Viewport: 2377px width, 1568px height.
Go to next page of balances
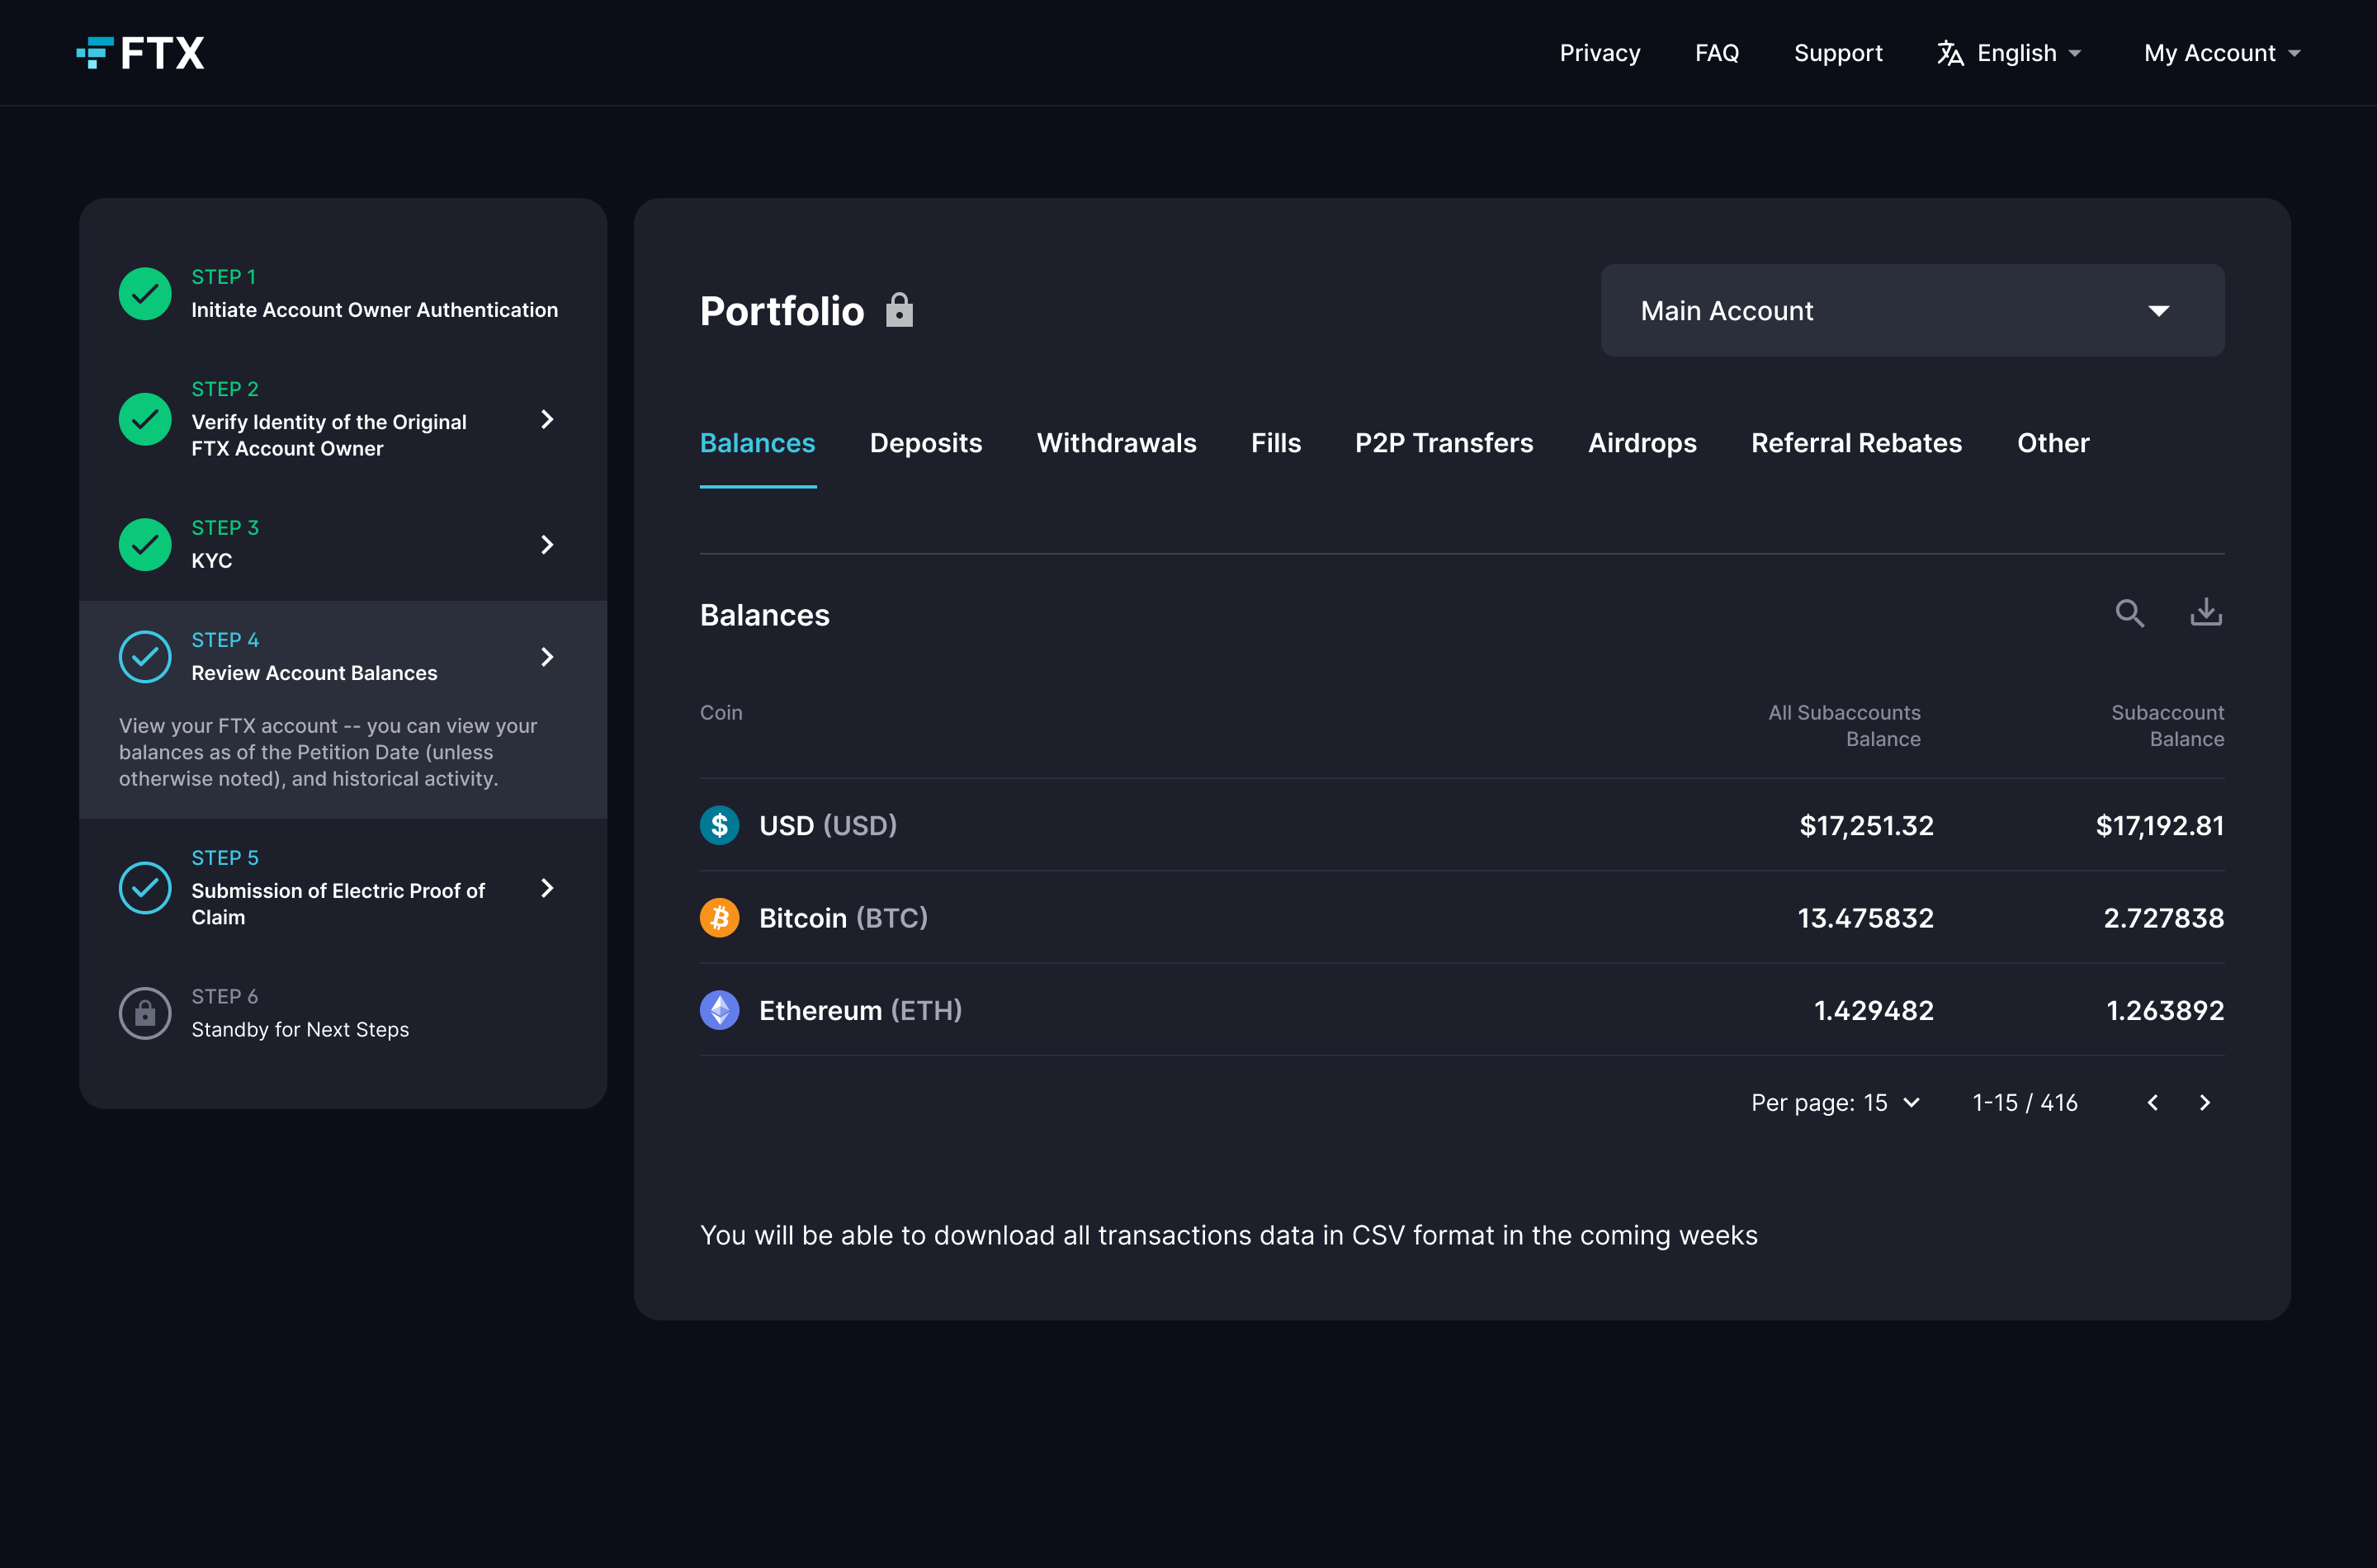coord(2205,1103)
